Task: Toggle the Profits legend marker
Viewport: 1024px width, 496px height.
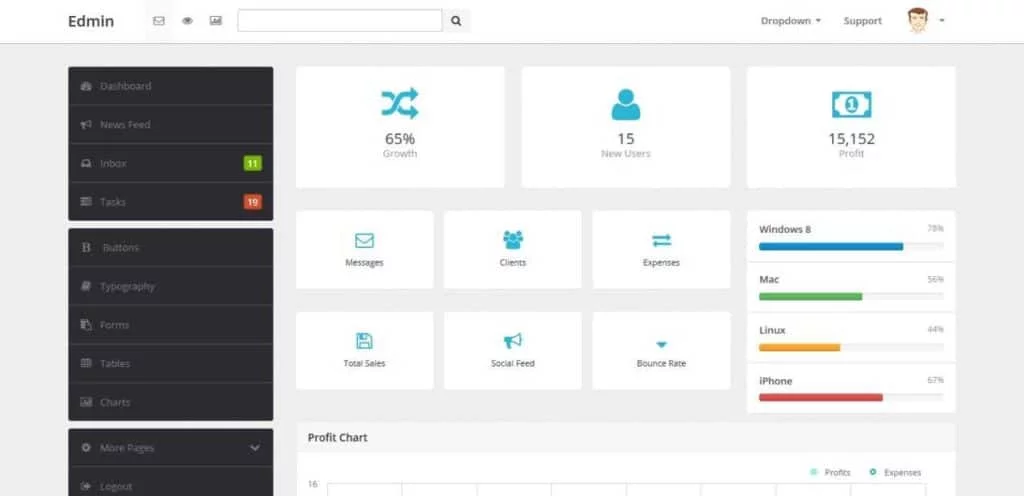Action: [814, 472]
